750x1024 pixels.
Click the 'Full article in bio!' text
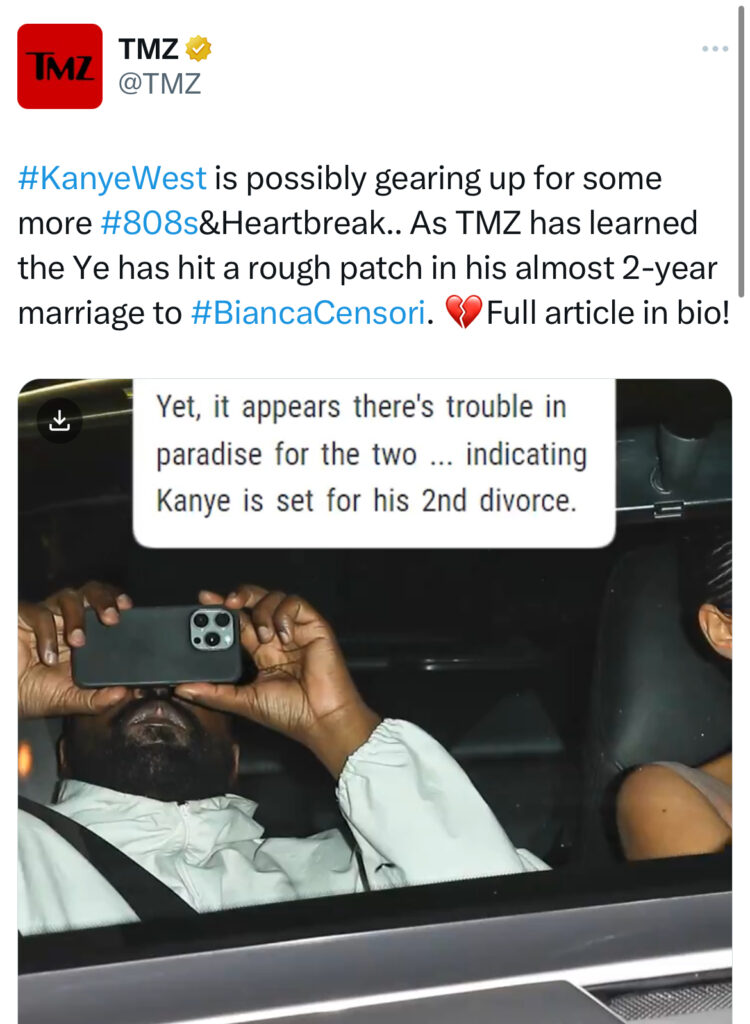(608, 312)
